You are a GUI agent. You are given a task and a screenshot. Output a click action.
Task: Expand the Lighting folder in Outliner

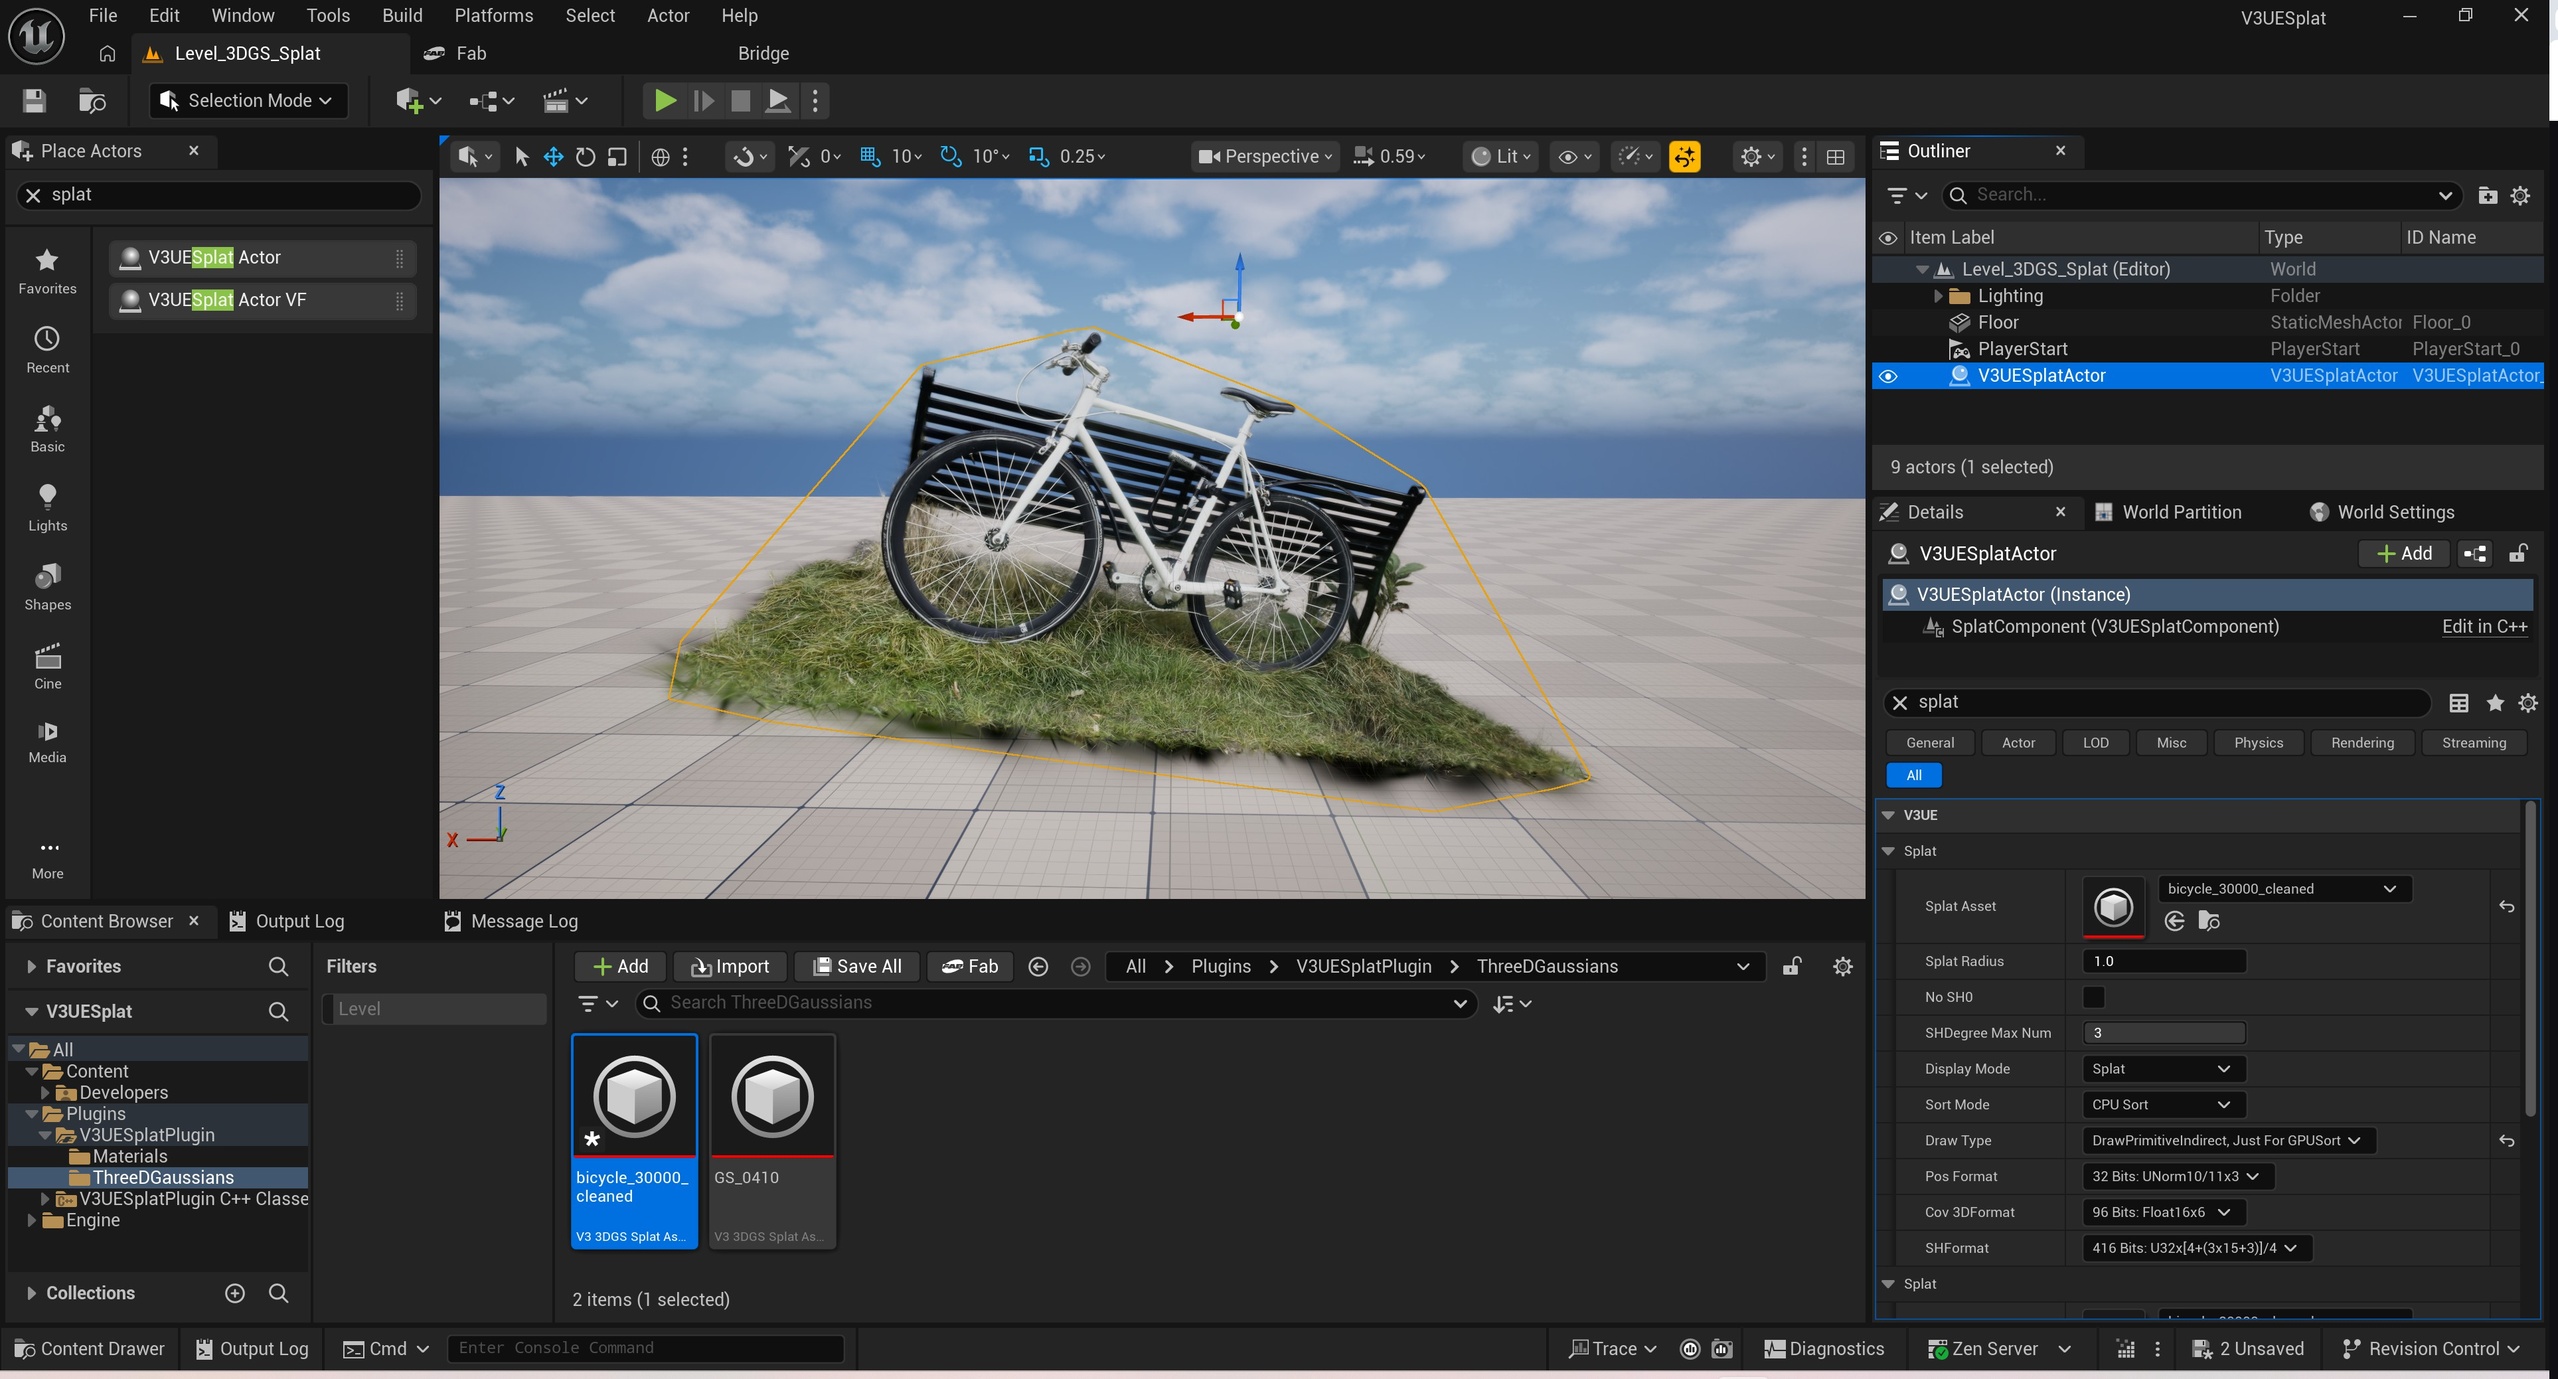coord(1937,296)
